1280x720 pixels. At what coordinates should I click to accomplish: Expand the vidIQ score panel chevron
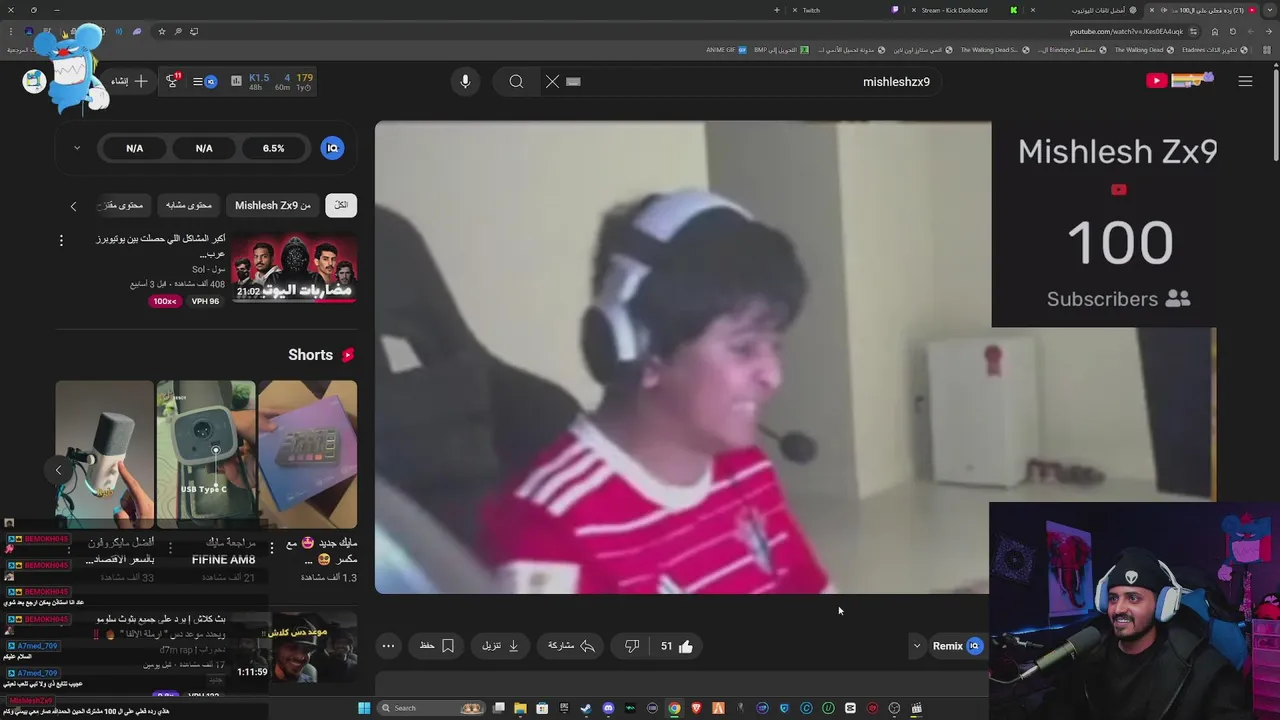click(77, 148)
